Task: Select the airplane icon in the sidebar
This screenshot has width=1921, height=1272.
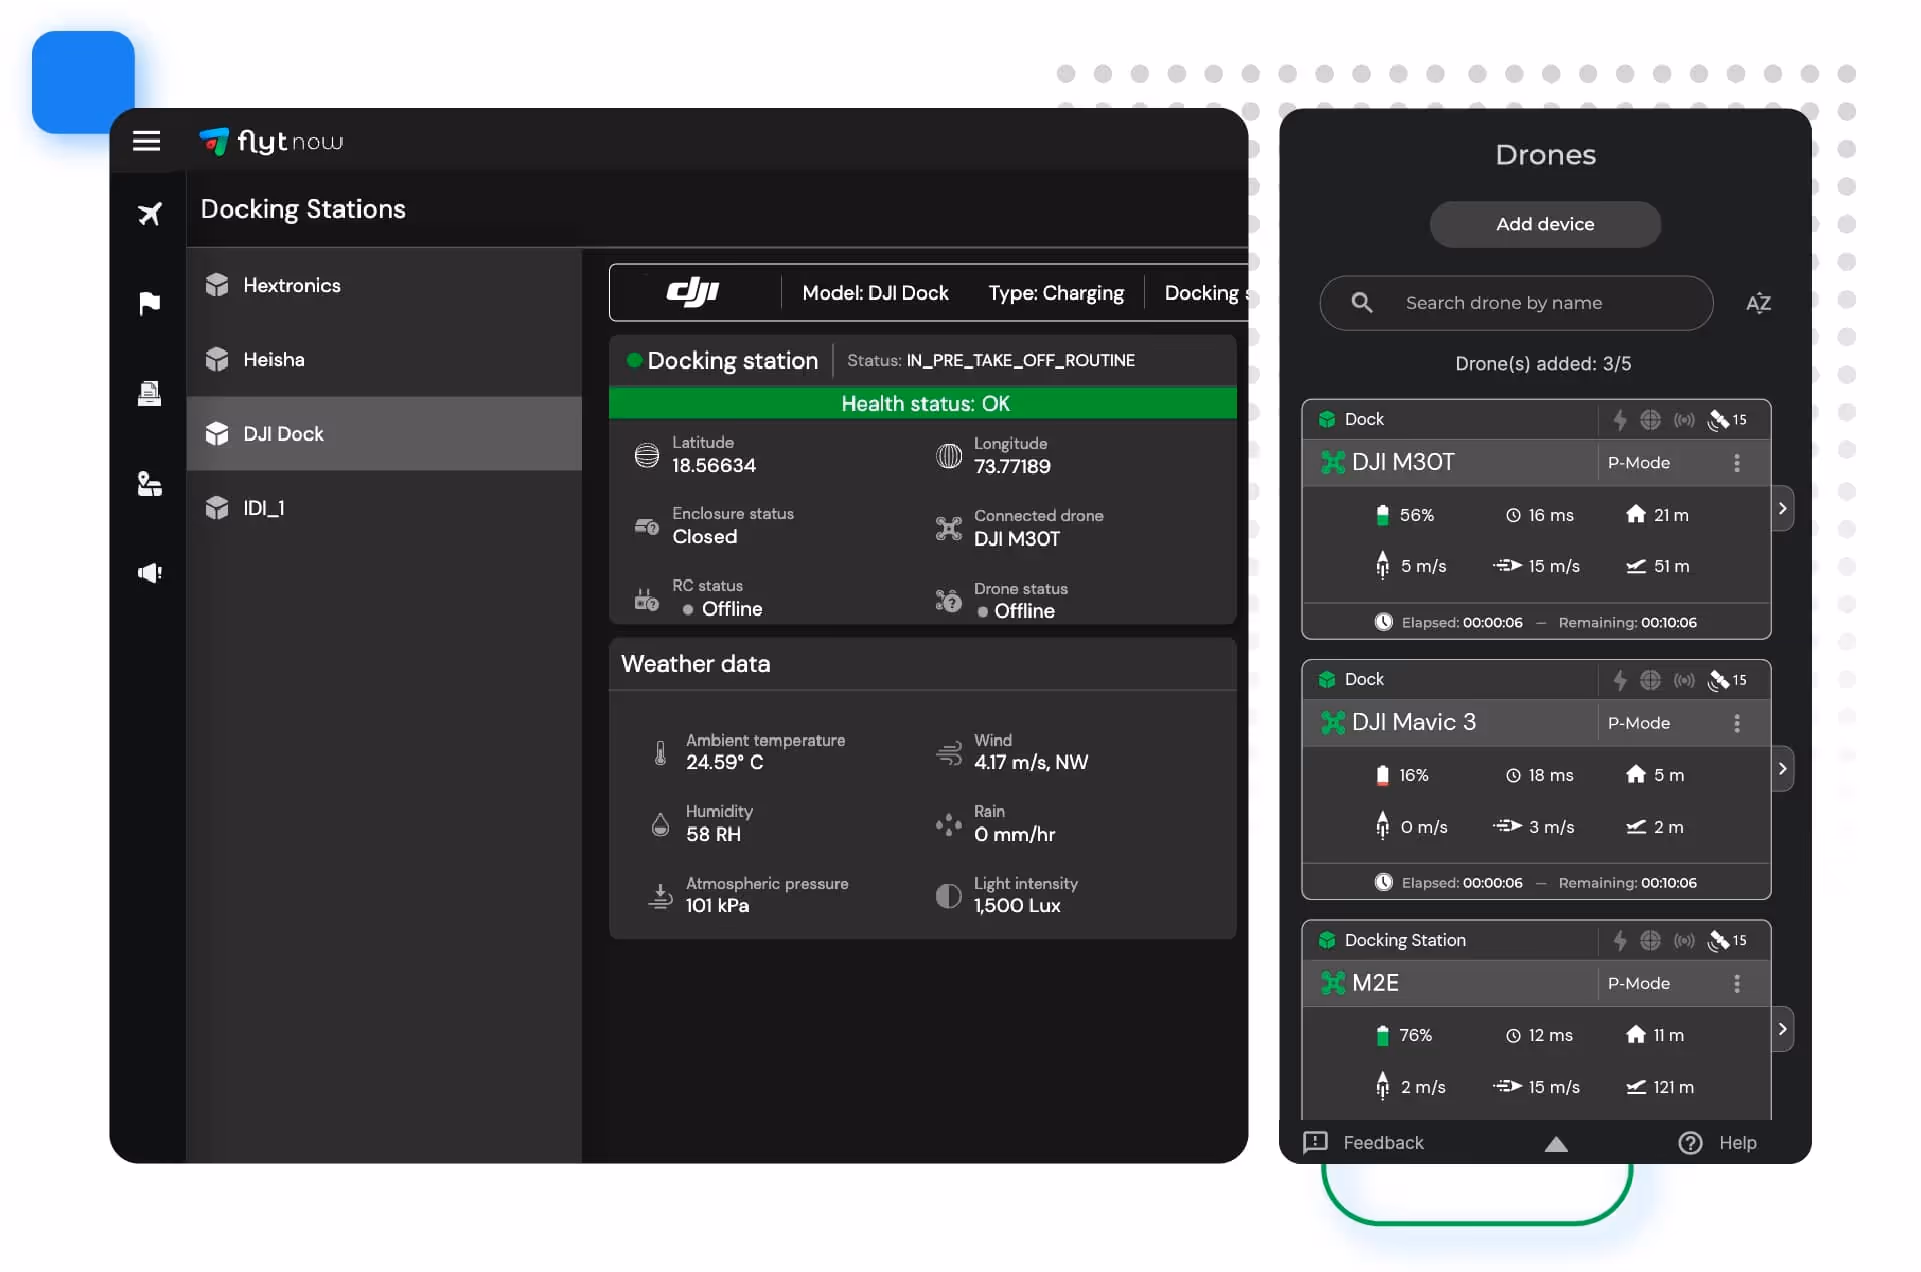Action: [149, 213]
